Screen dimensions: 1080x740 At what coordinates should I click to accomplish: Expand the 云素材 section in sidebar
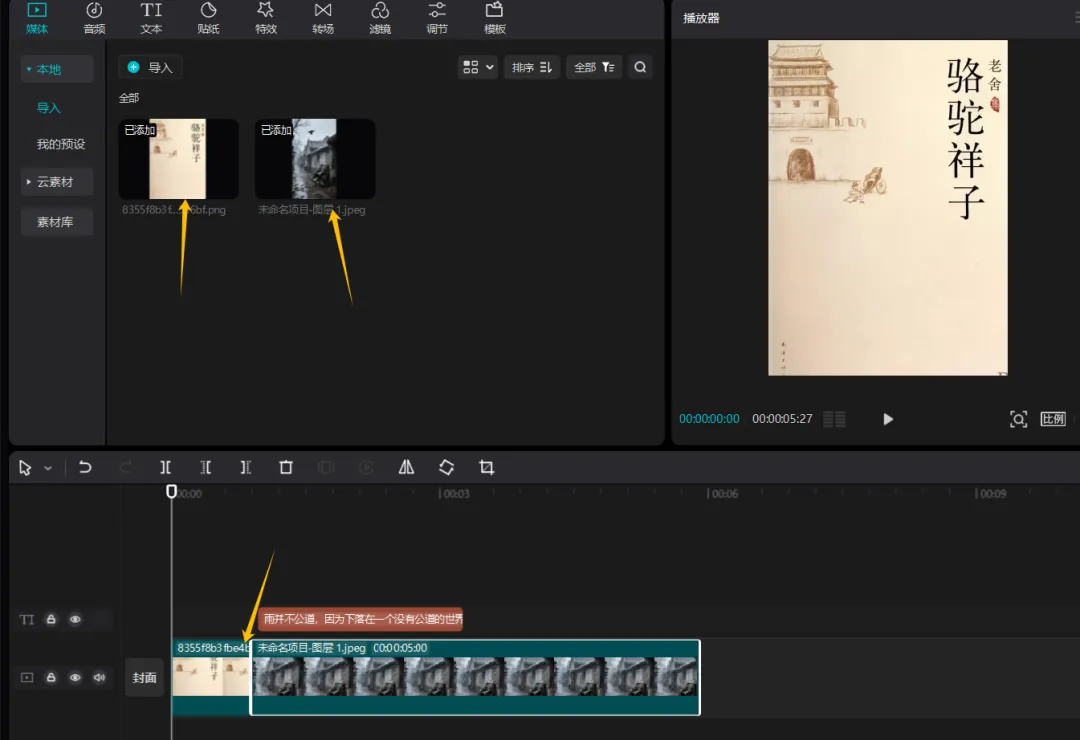pyautogui.click(x=57, y=182)
